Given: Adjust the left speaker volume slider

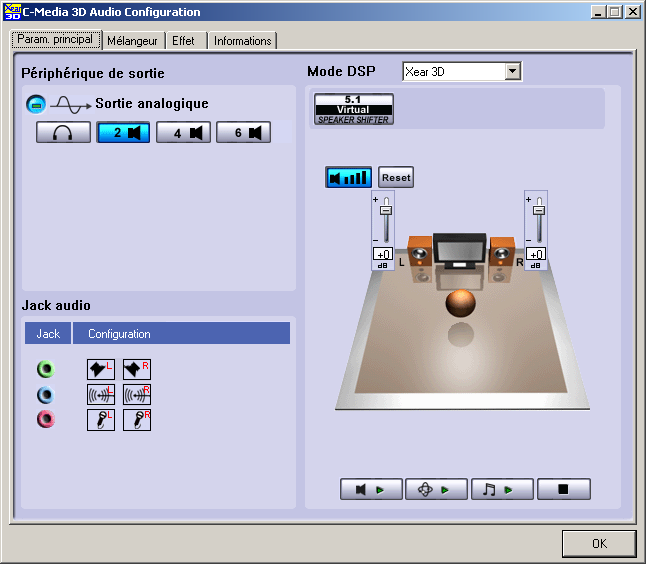Looking at the screenshot, I should (x=386, y=211).
